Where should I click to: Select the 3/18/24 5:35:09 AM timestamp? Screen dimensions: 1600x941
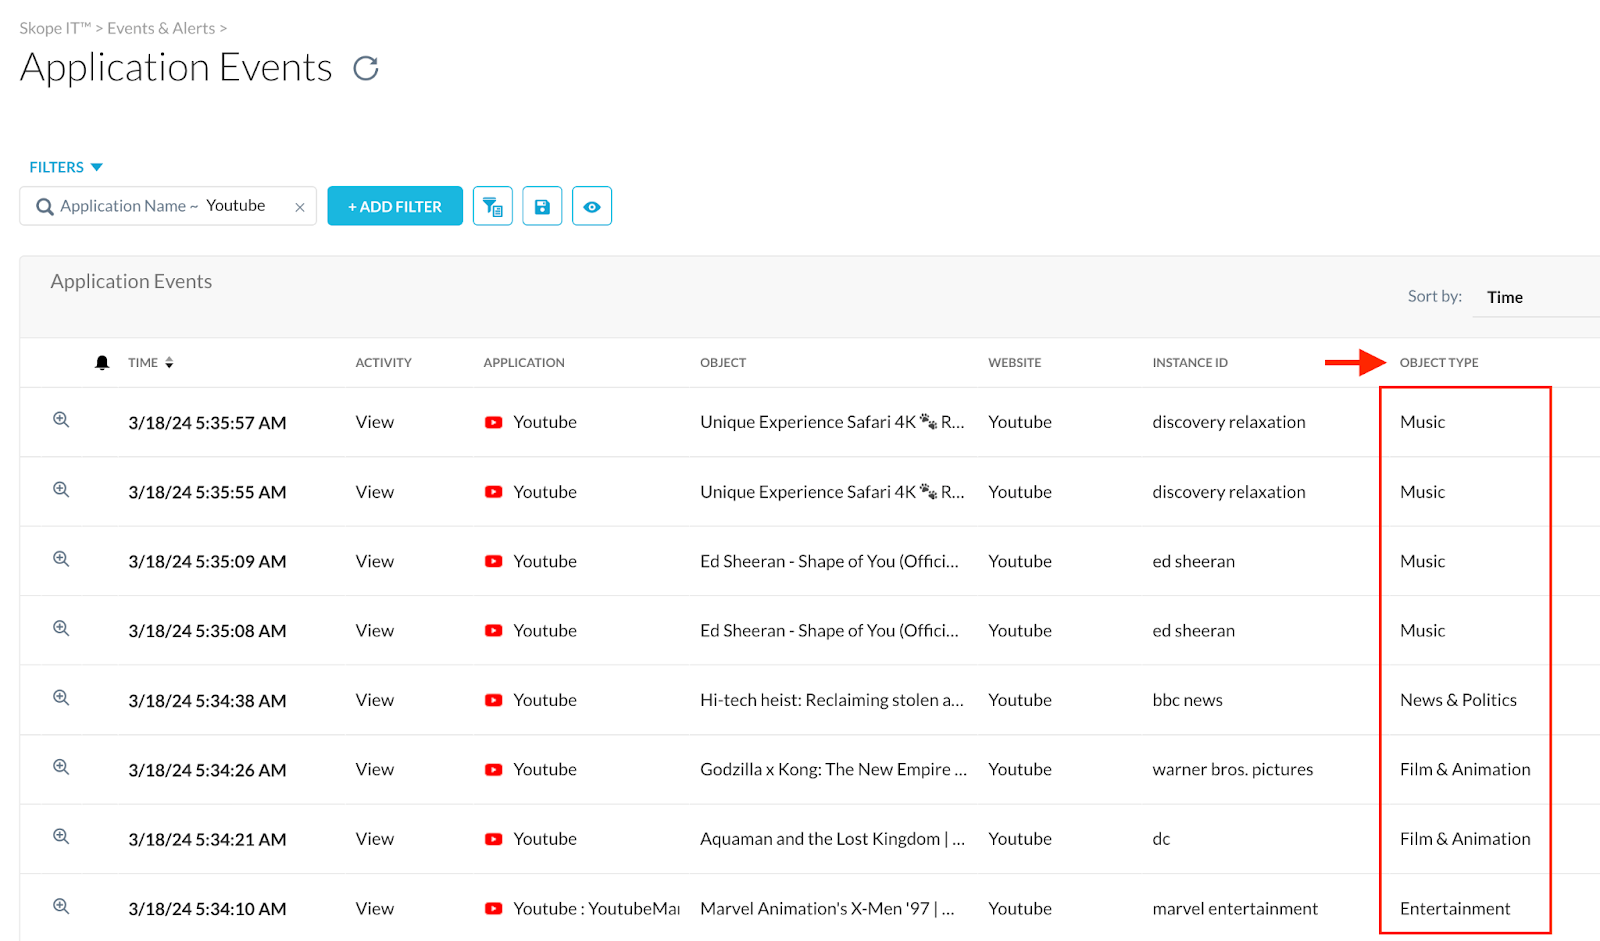(207, 562)
